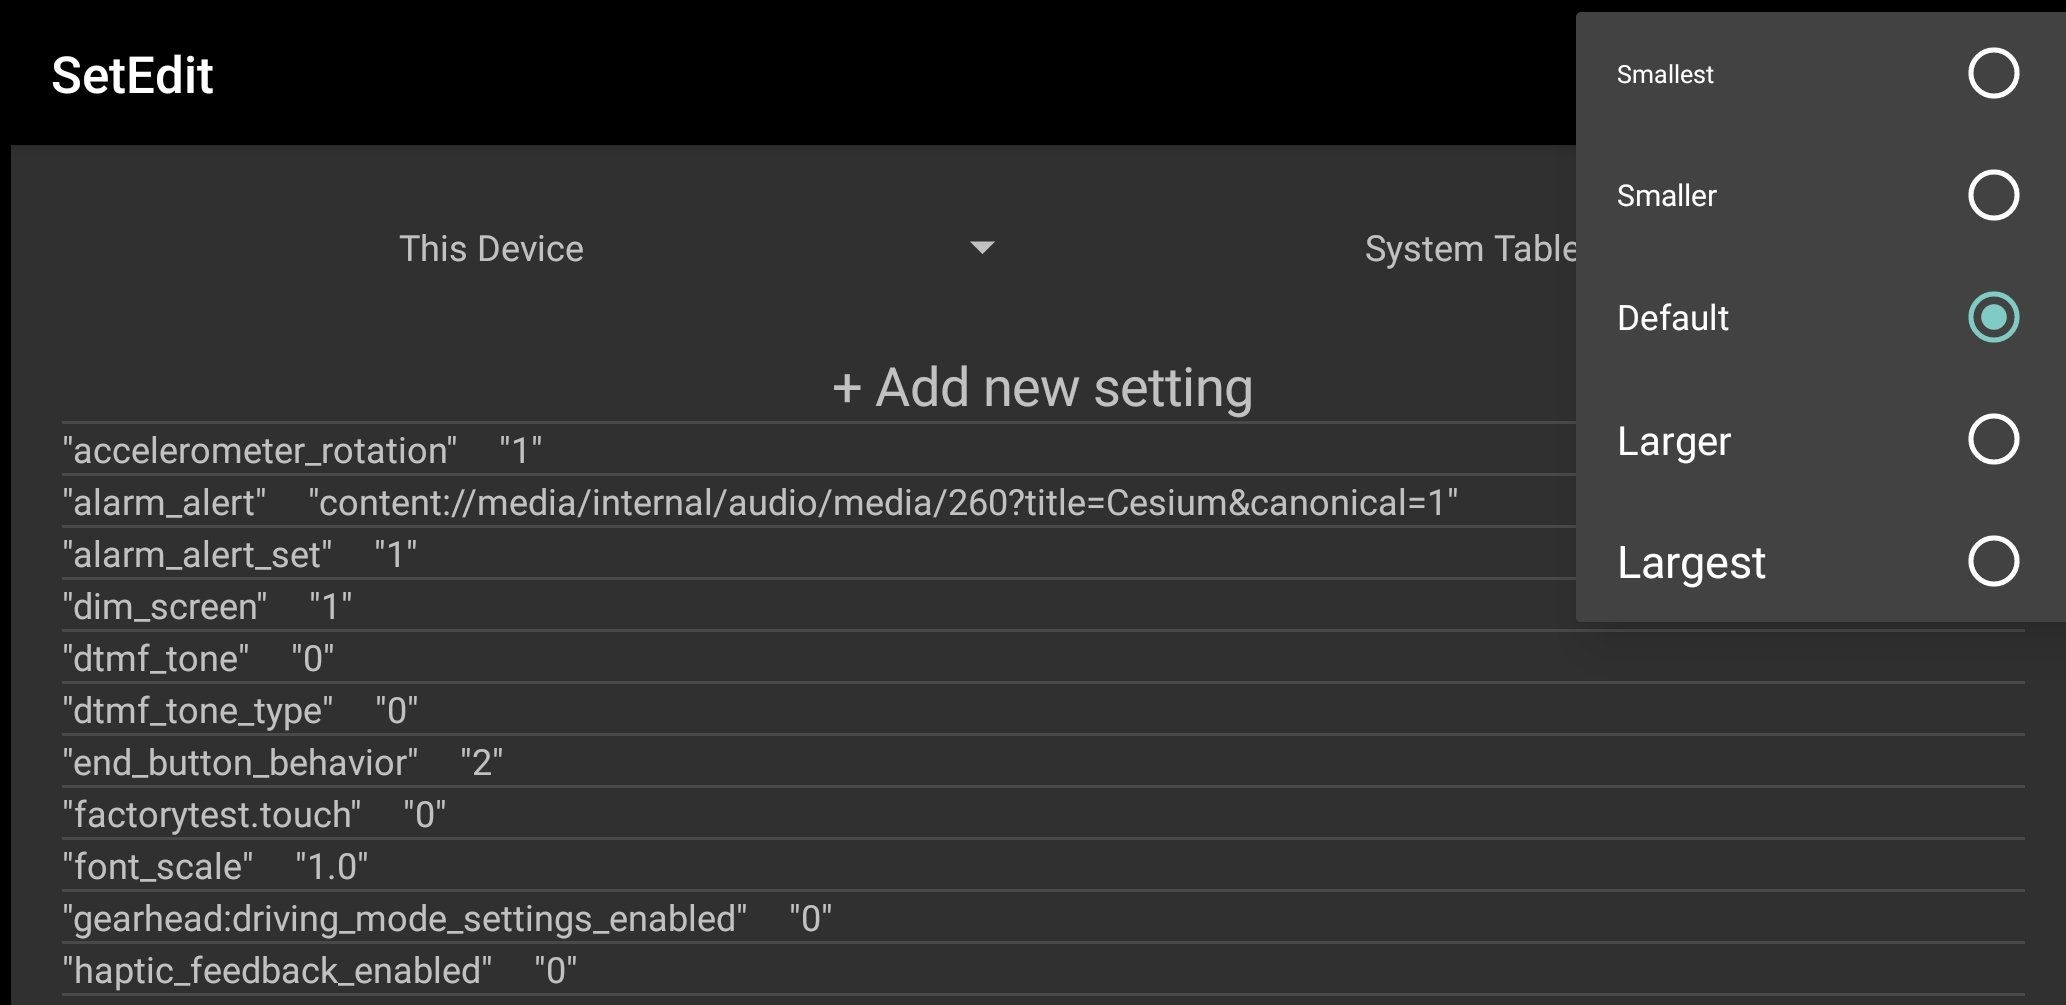The width and height of the screenshot is (2066, 1005).
Task: Select the Larger radio button
Action: [x=1993, y=439]
